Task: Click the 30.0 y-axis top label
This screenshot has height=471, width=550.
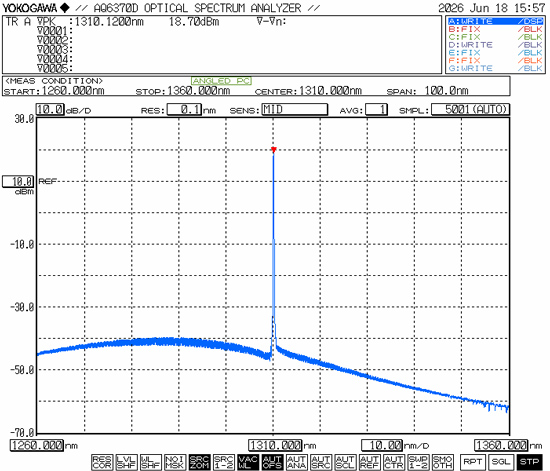Action: click(24, 119)
